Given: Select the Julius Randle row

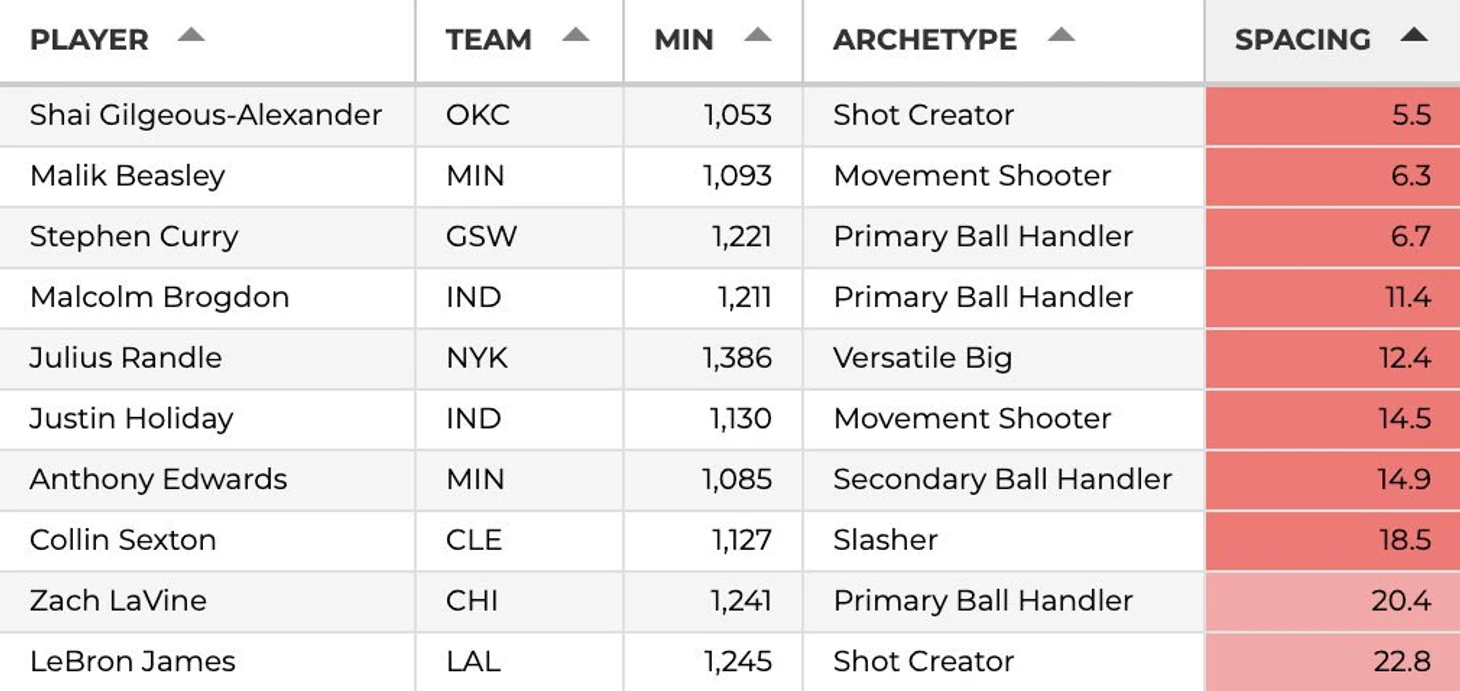Looking at the screenshot, I should coord(730,358).
